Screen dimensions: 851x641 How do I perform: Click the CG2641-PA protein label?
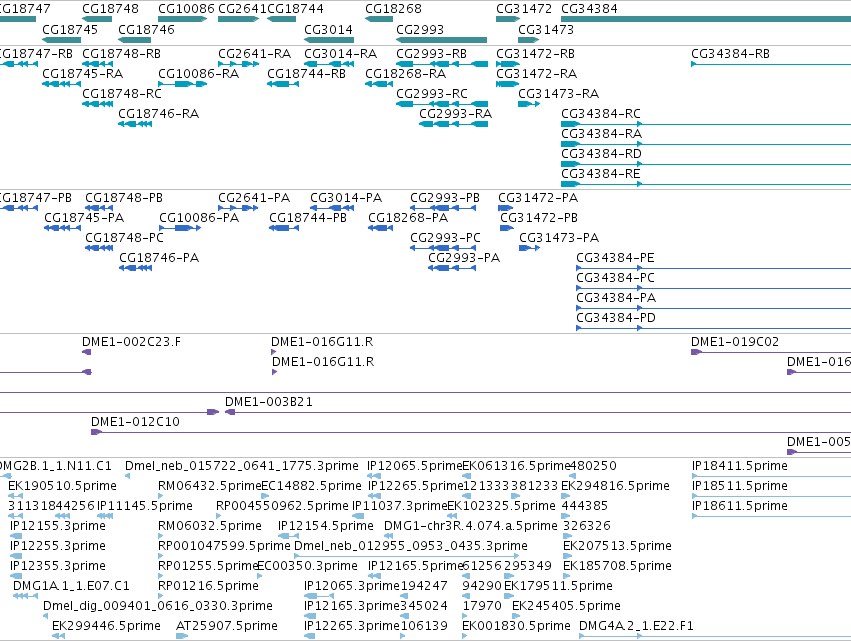pyautogui.click(x=254, y=198)
